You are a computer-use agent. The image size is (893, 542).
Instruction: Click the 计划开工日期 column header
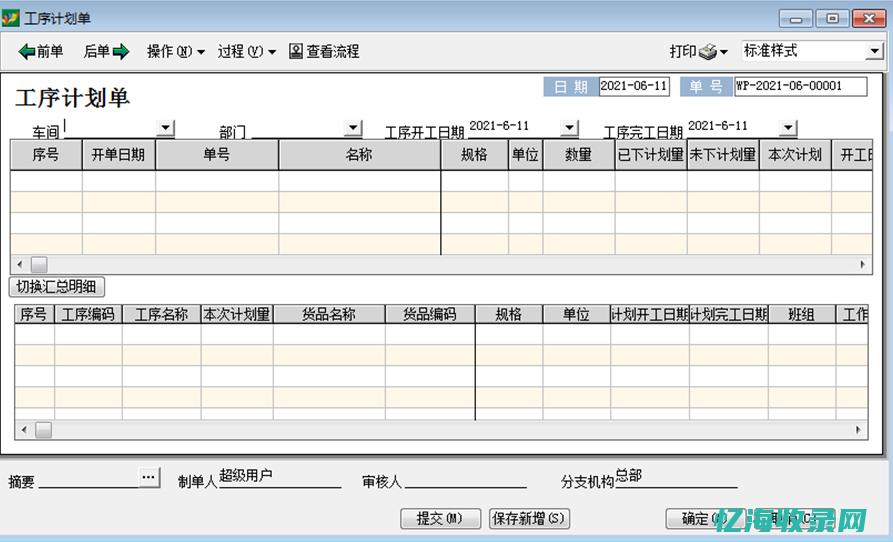[650, 314]
